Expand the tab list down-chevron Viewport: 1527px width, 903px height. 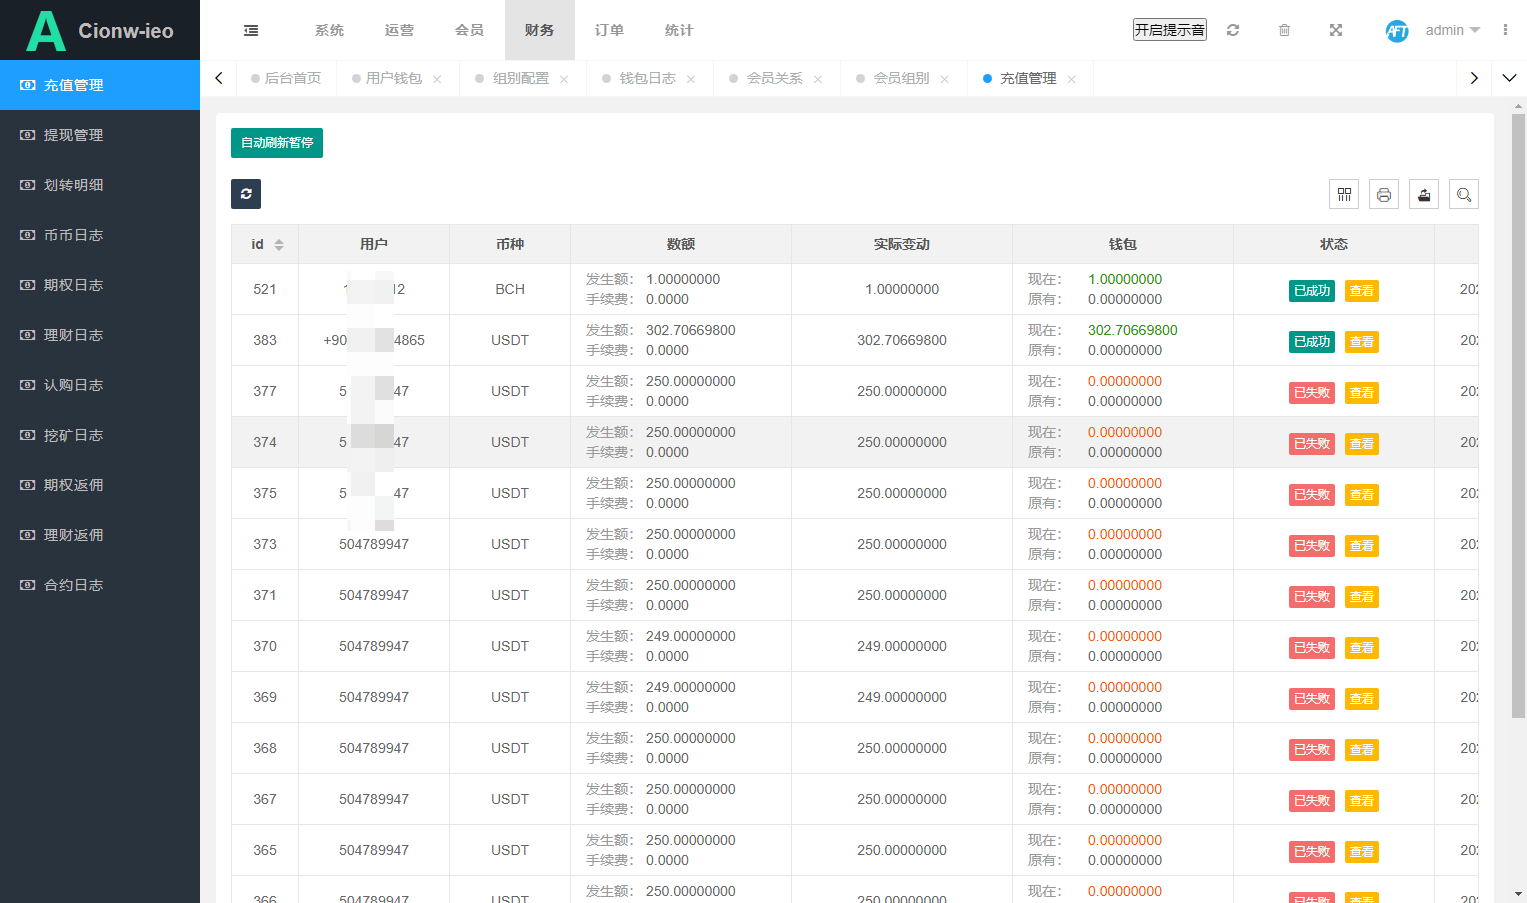point(1509,78)
